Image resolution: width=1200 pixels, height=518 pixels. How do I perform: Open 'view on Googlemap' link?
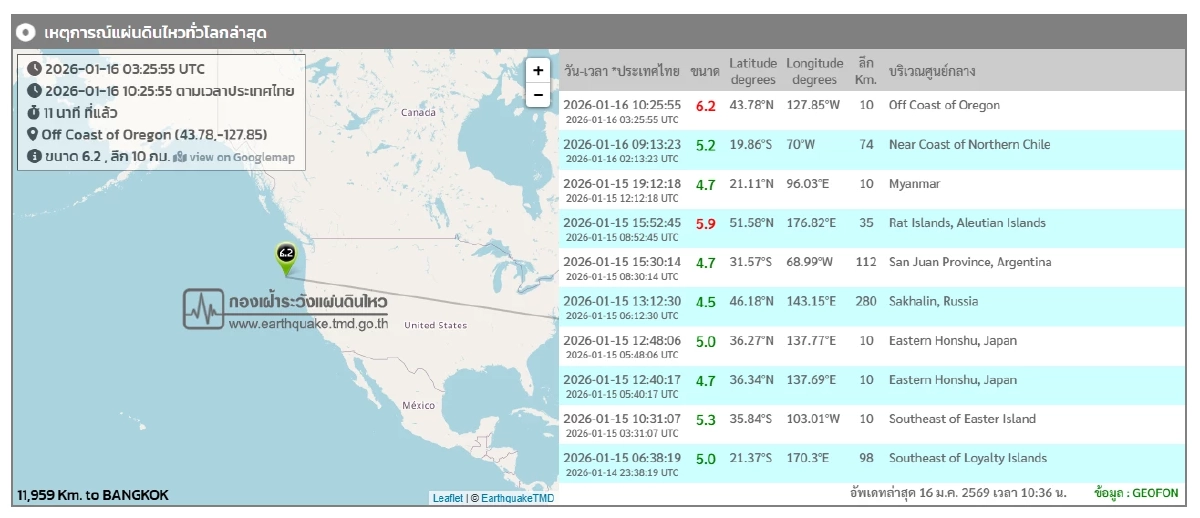click(242, 157)
